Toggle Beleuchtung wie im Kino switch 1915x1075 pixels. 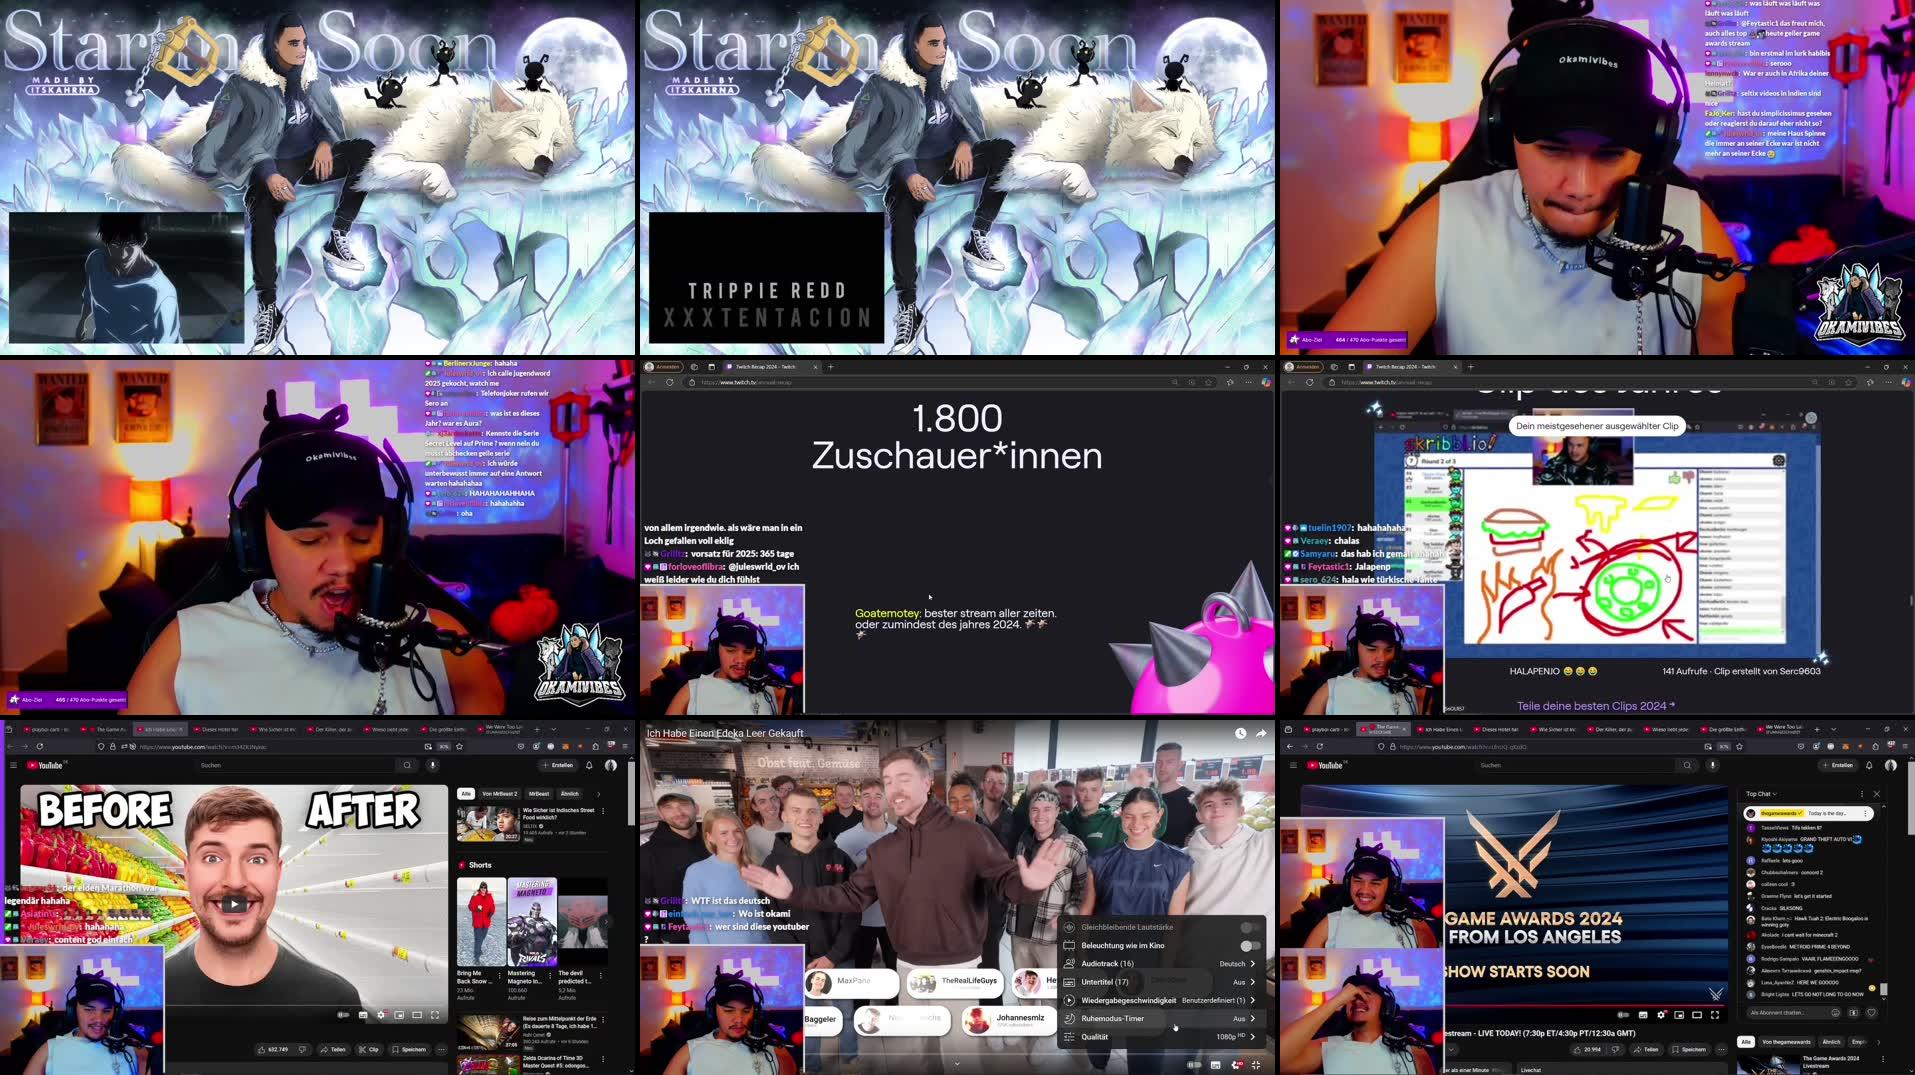(1250, 945)
